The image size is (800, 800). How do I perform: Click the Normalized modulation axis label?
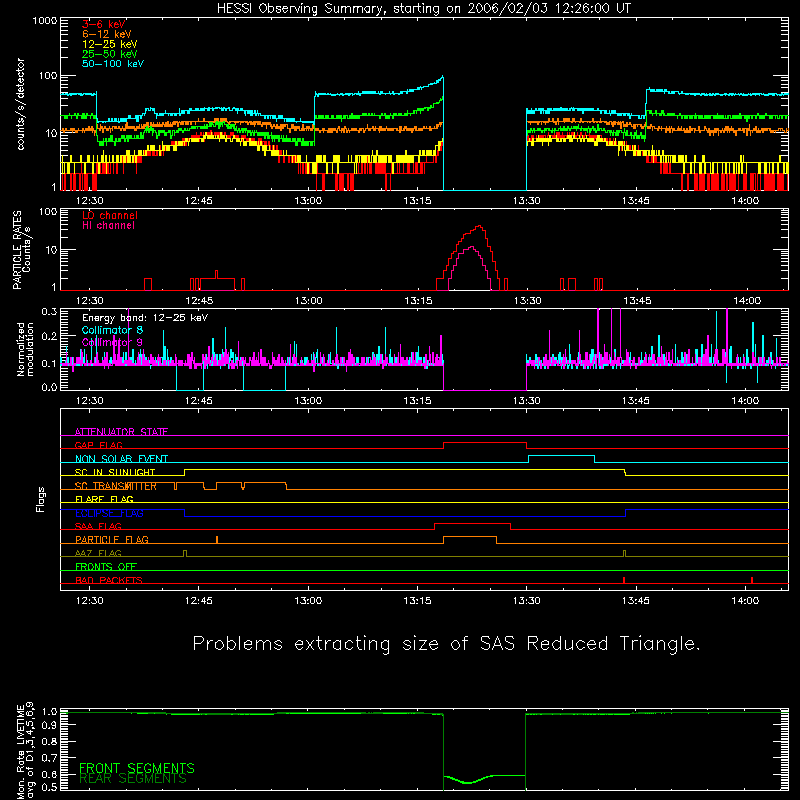pyautogui.click(x=25, y=349)
